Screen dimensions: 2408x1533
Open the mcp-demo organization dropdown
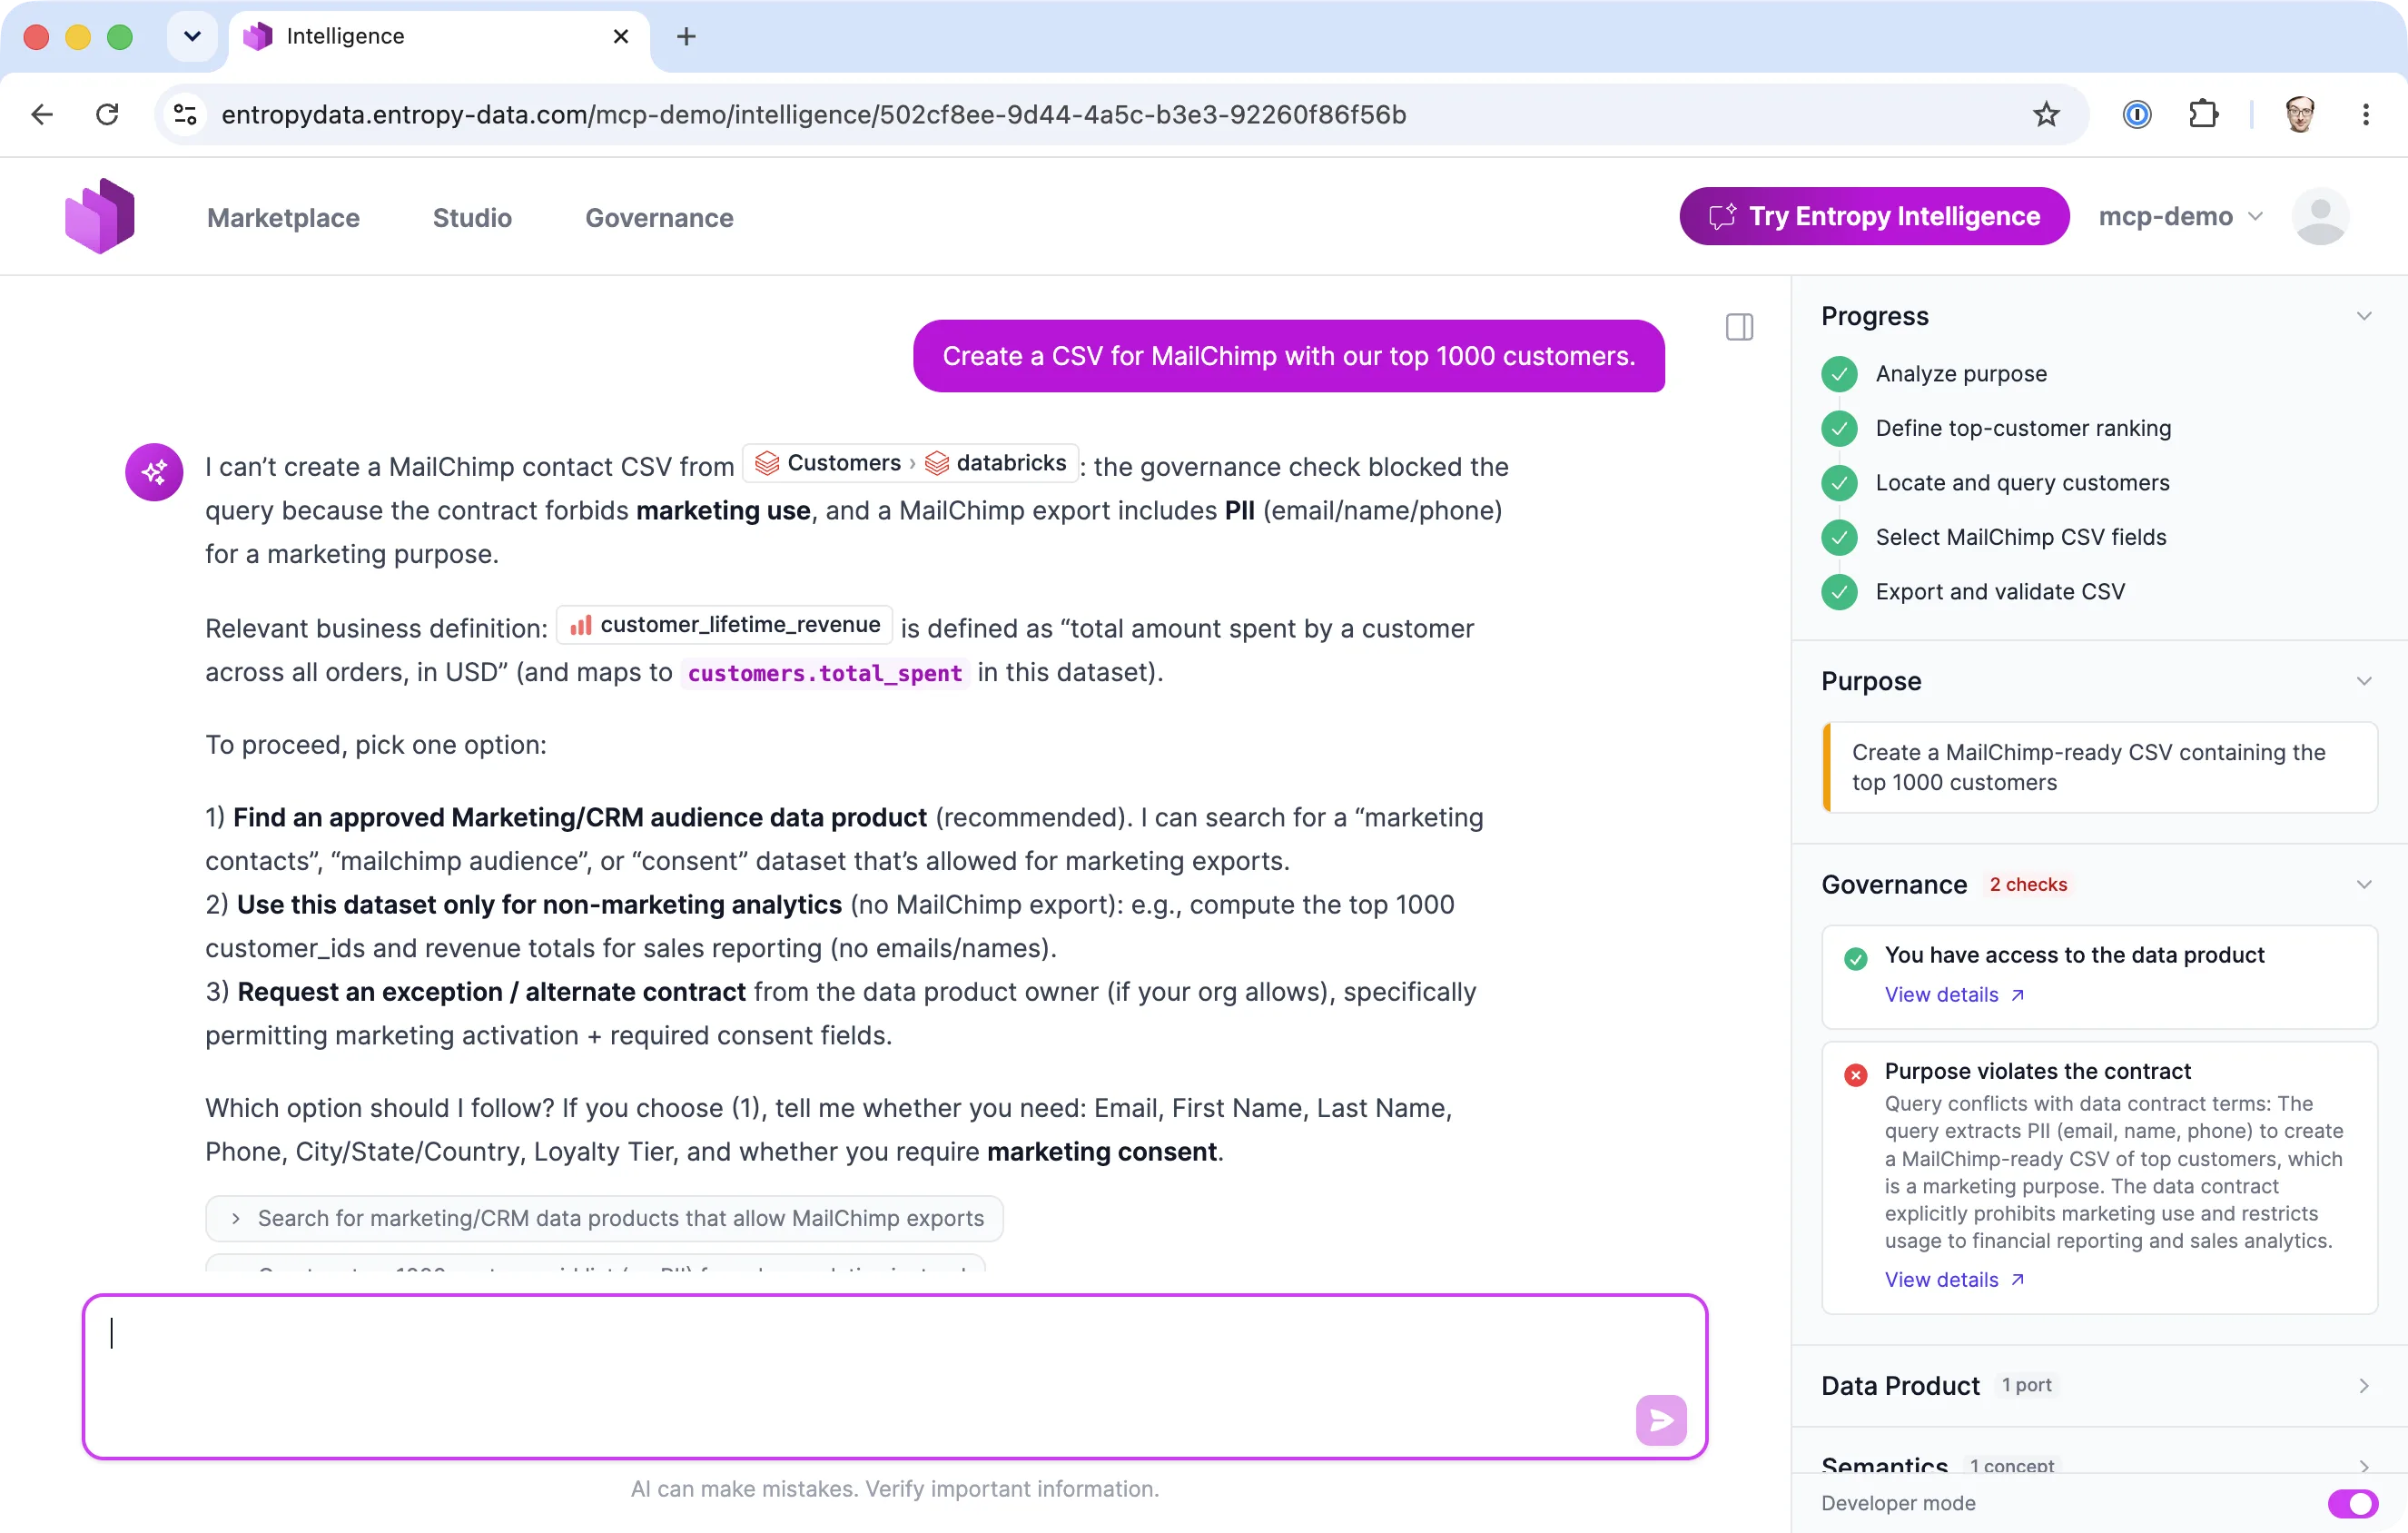pyautogui.click(x=2180, y=216)
